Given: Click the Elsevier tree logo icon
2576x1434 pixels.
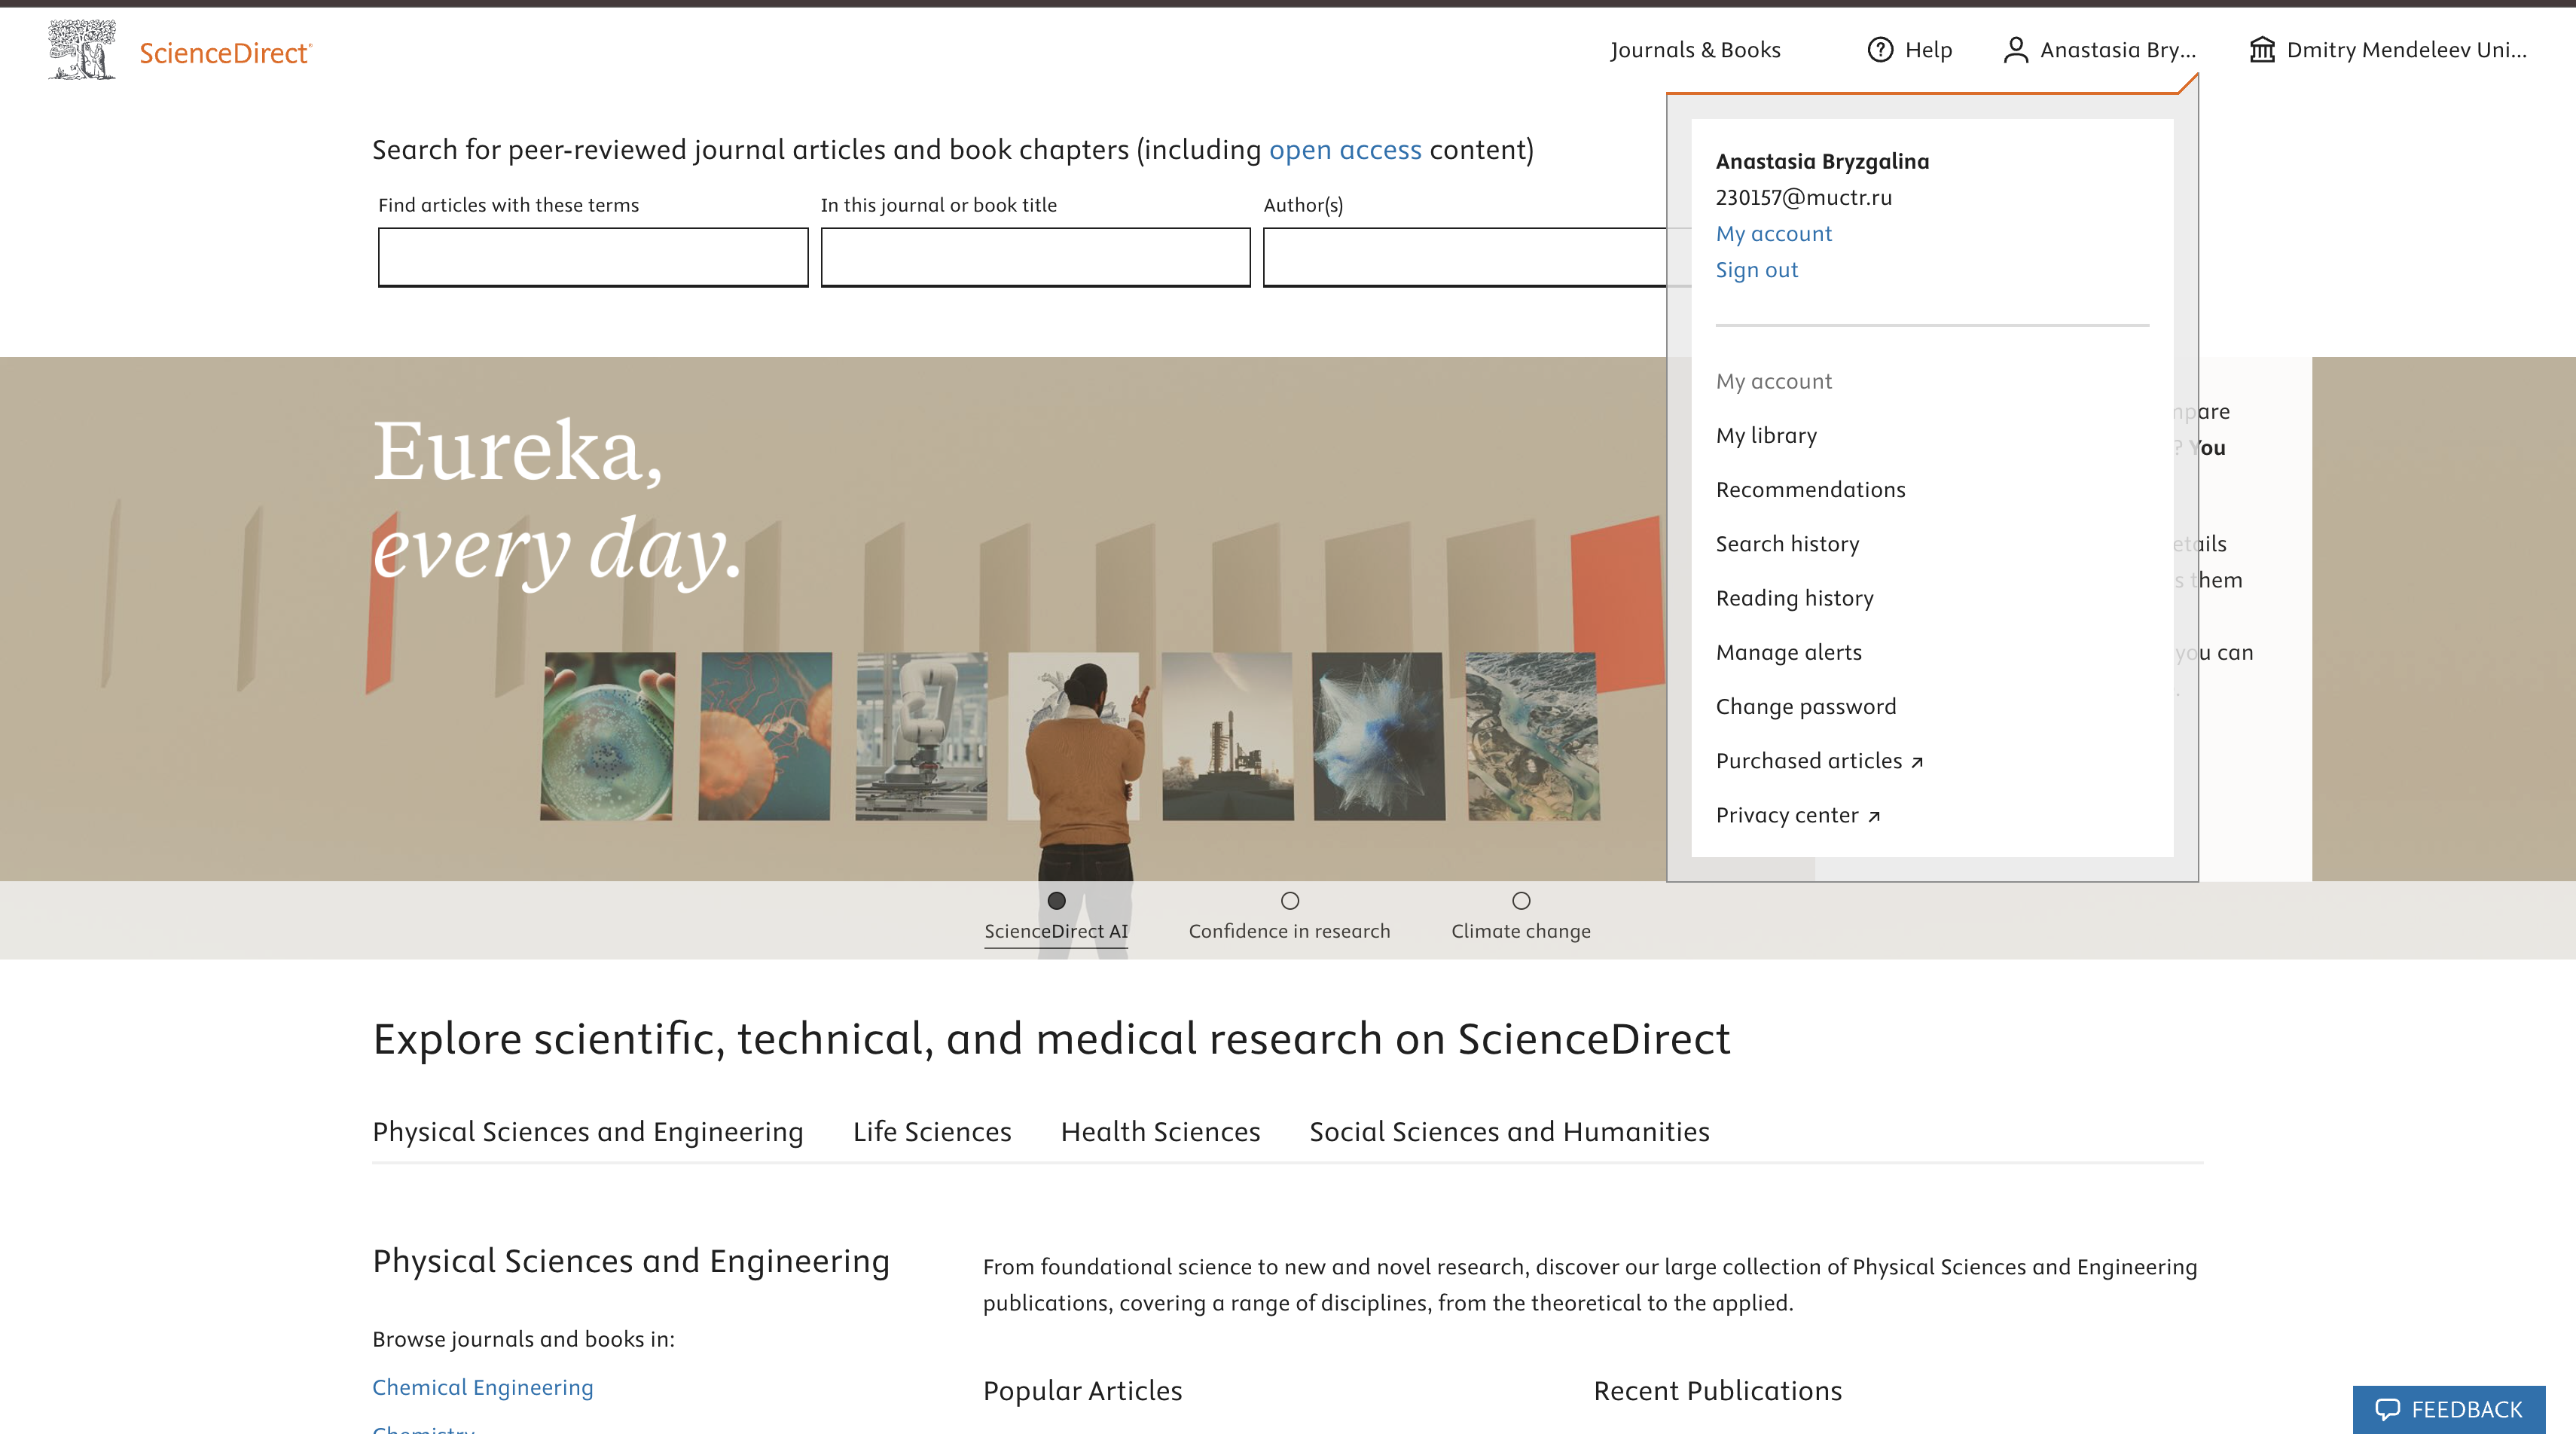Looking at the screenshot, I should 81,50.
